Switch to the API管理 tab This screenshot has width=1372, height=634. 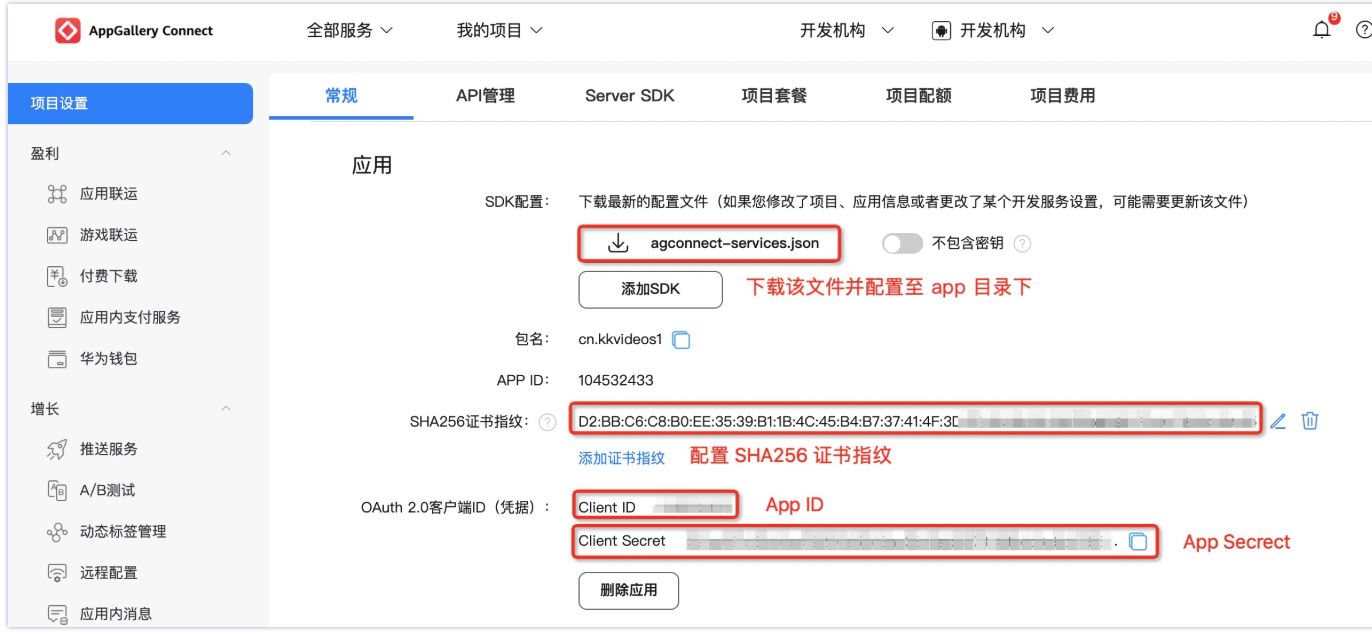485,96
